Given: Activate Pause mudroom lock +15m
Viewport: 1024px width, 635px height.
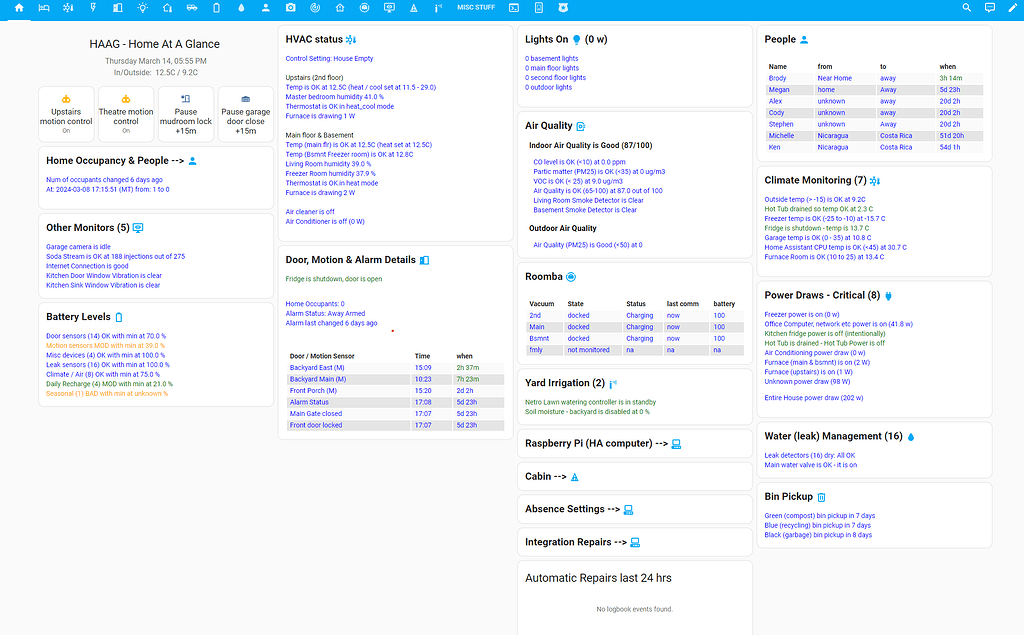Looking at the screenshot, I should (186, 113).
